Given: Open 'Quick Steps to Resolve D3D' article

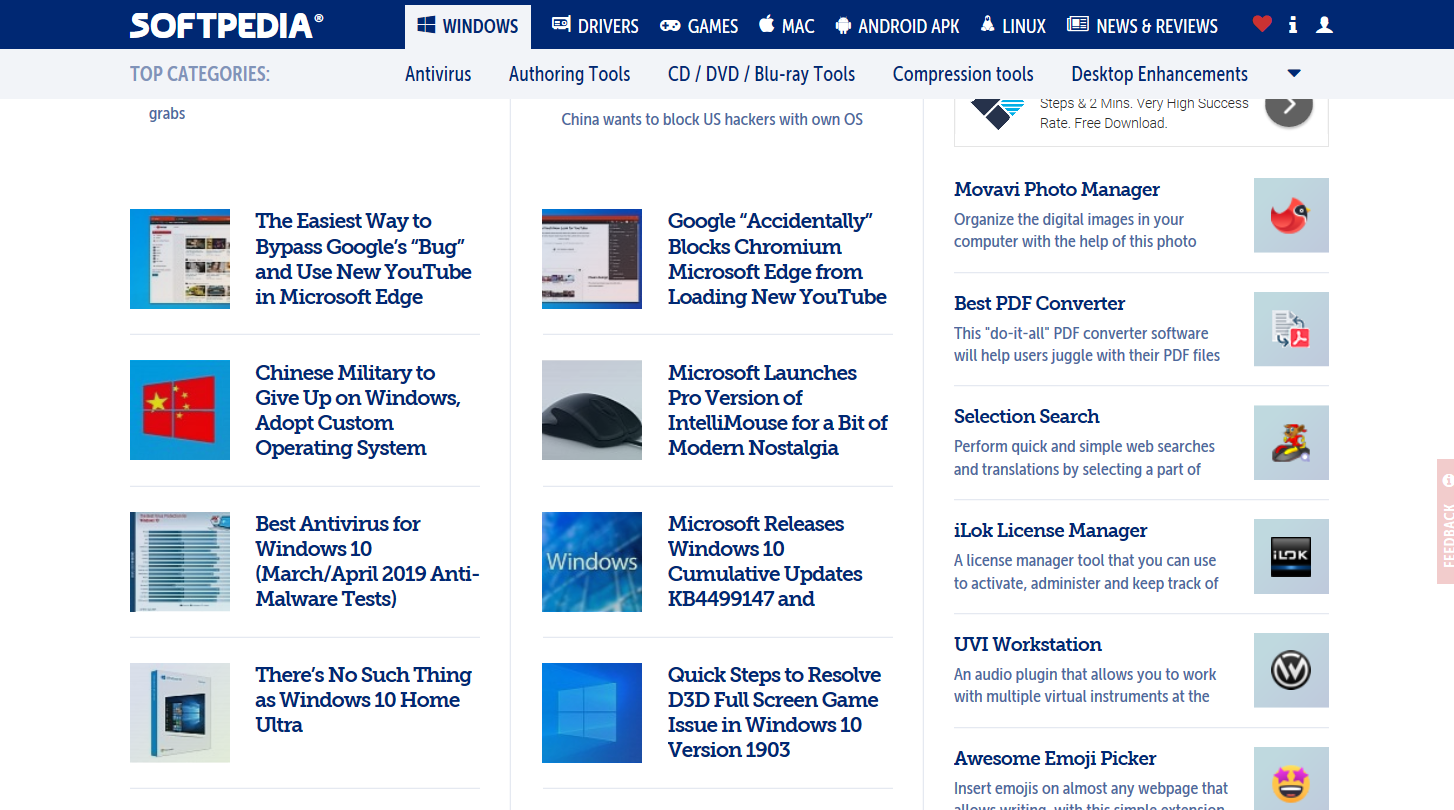Looking at the screenshot, I should coord(774,712).
